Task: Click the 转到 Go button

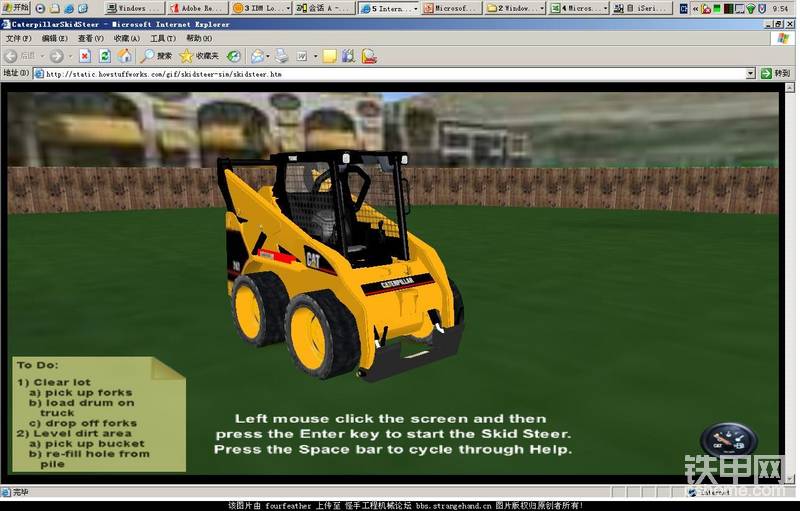Action: coord(776,73)
